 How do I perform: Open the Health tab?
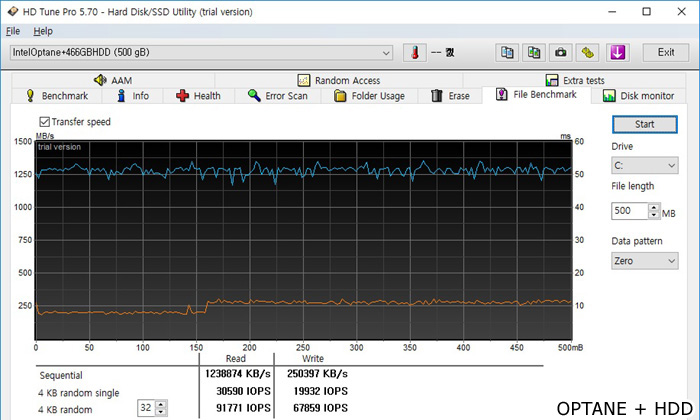(199, 96)
